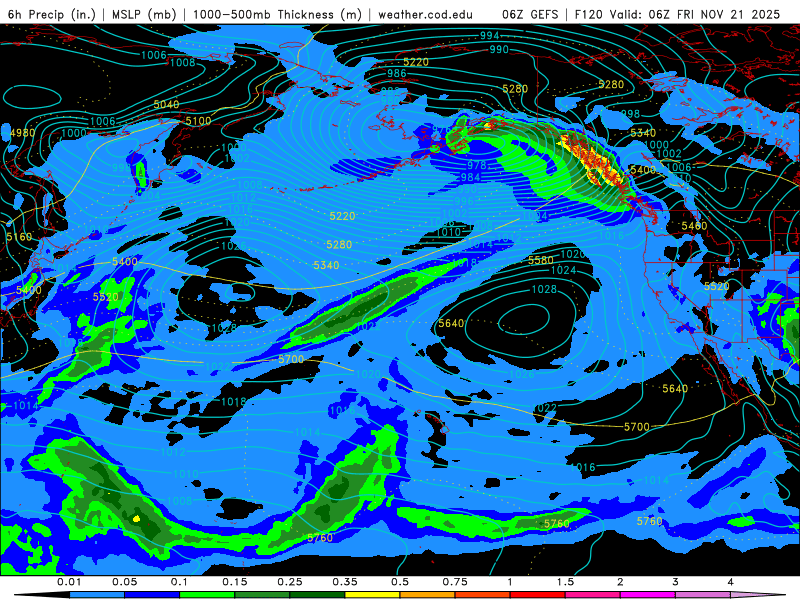Image resolution: width=800 pixels, height=600 pixels.
Task: Click the '5460' thickness contour label
Action: [694, 226]
